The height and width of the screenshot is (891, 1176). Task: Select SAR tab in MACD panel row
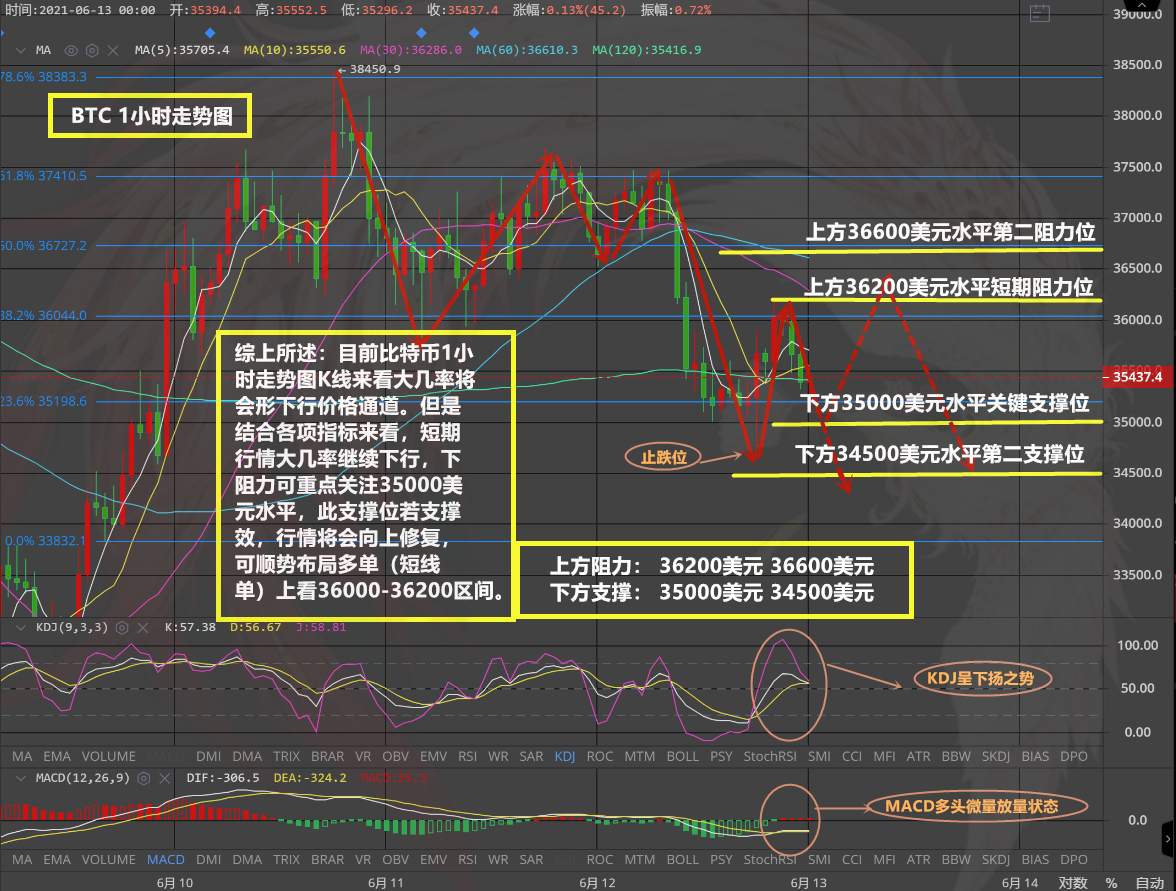point(531,860)
